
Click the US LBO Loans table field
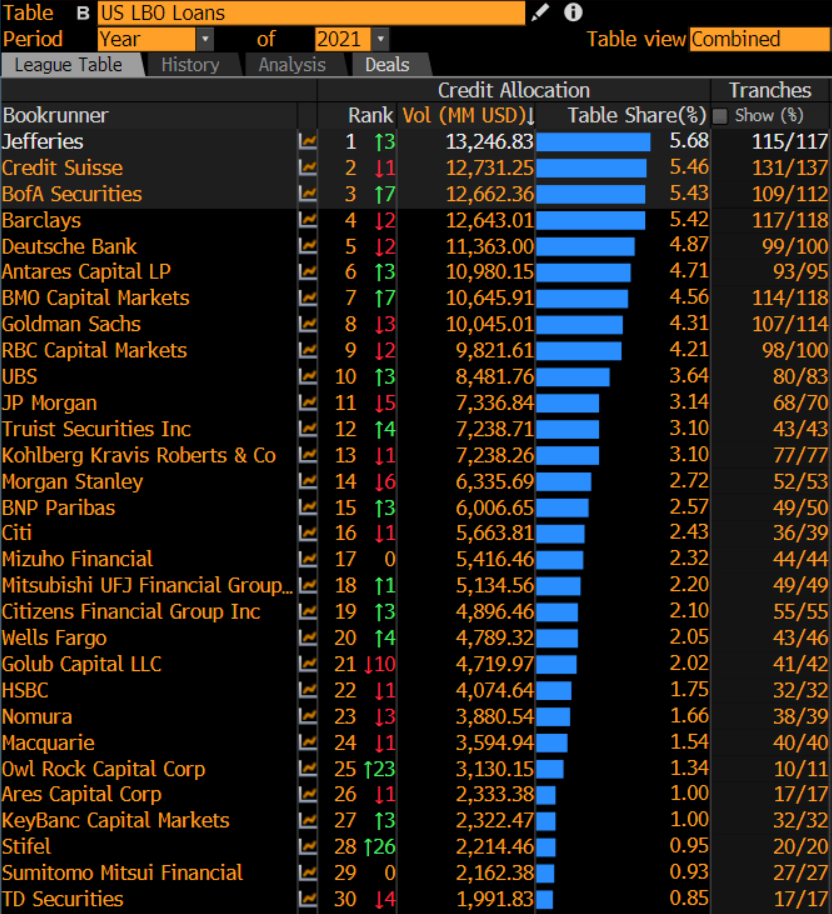(x=310, y=13)
